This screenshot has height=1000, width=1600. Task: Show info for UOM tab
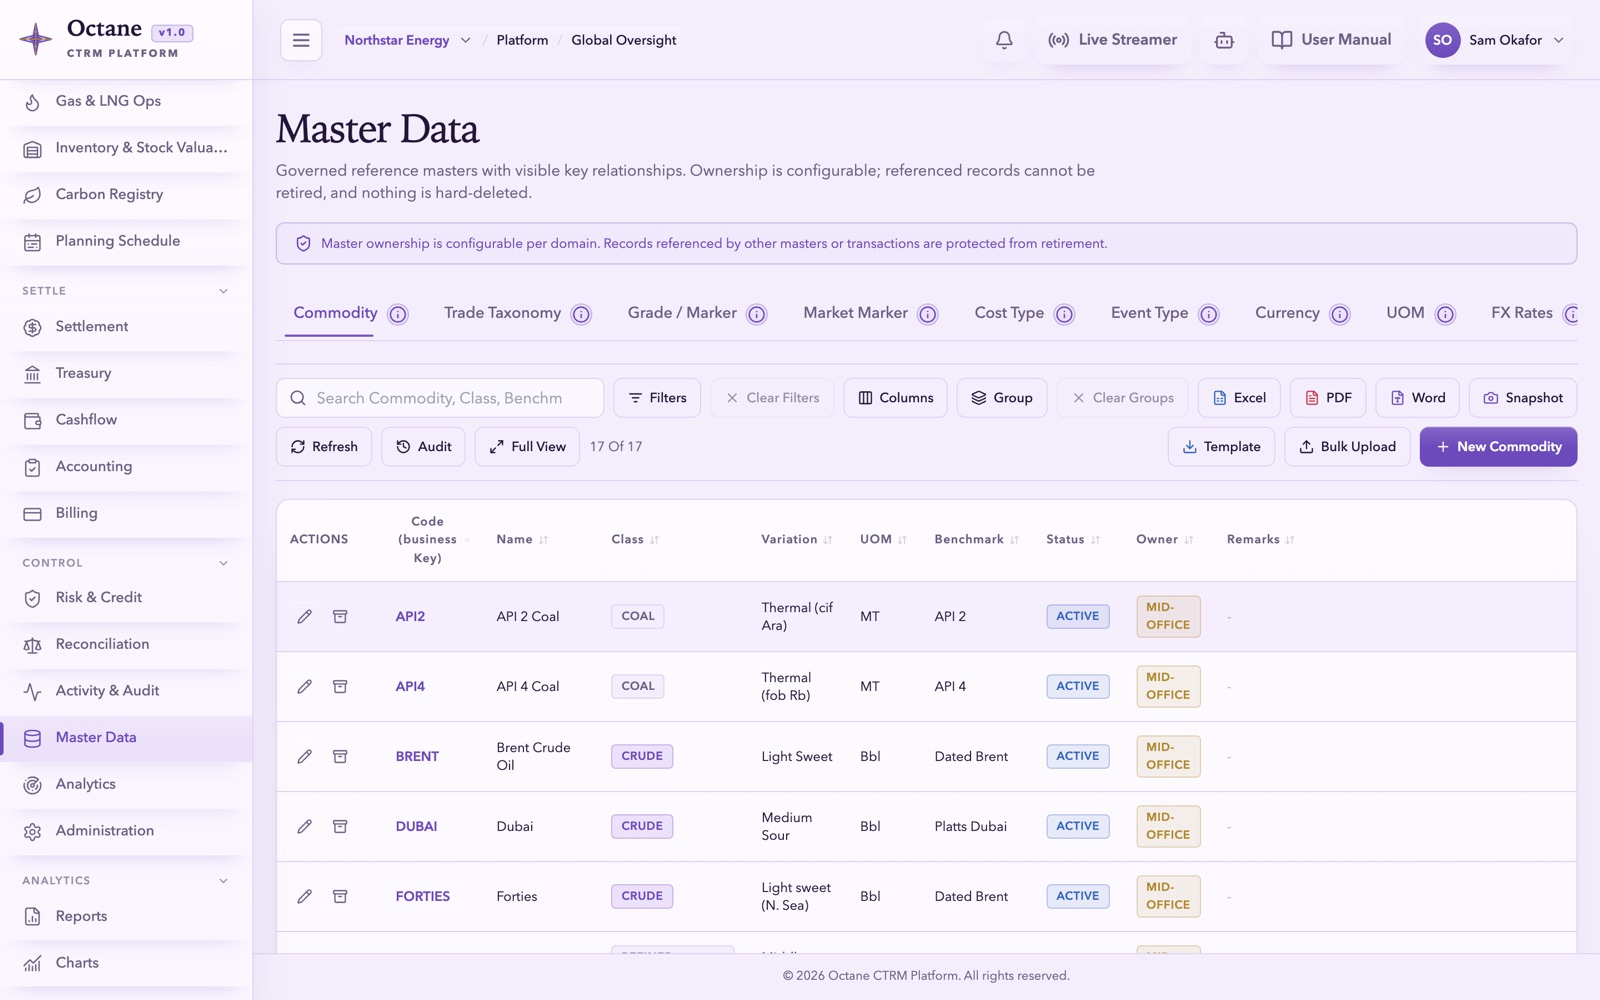coord(1445,314)
